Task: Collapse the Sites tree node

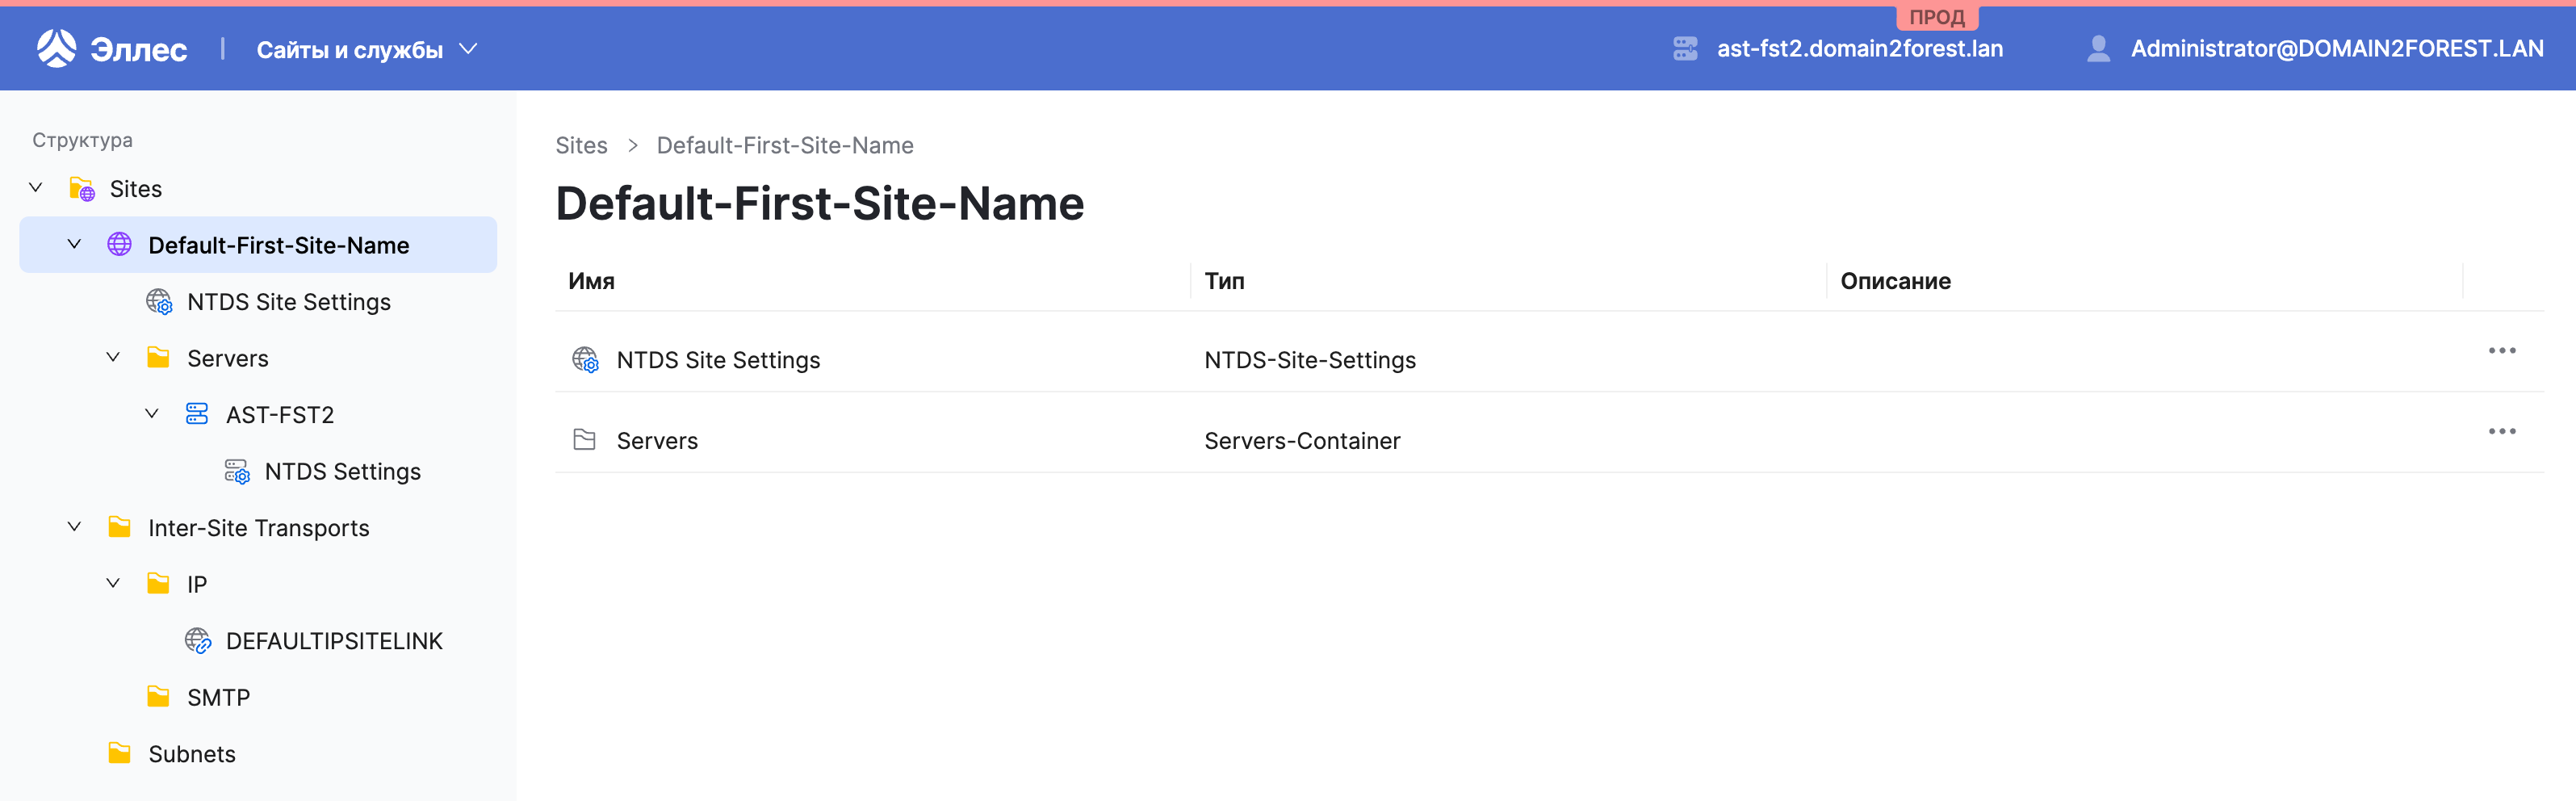Action: [x=36, y=188]
